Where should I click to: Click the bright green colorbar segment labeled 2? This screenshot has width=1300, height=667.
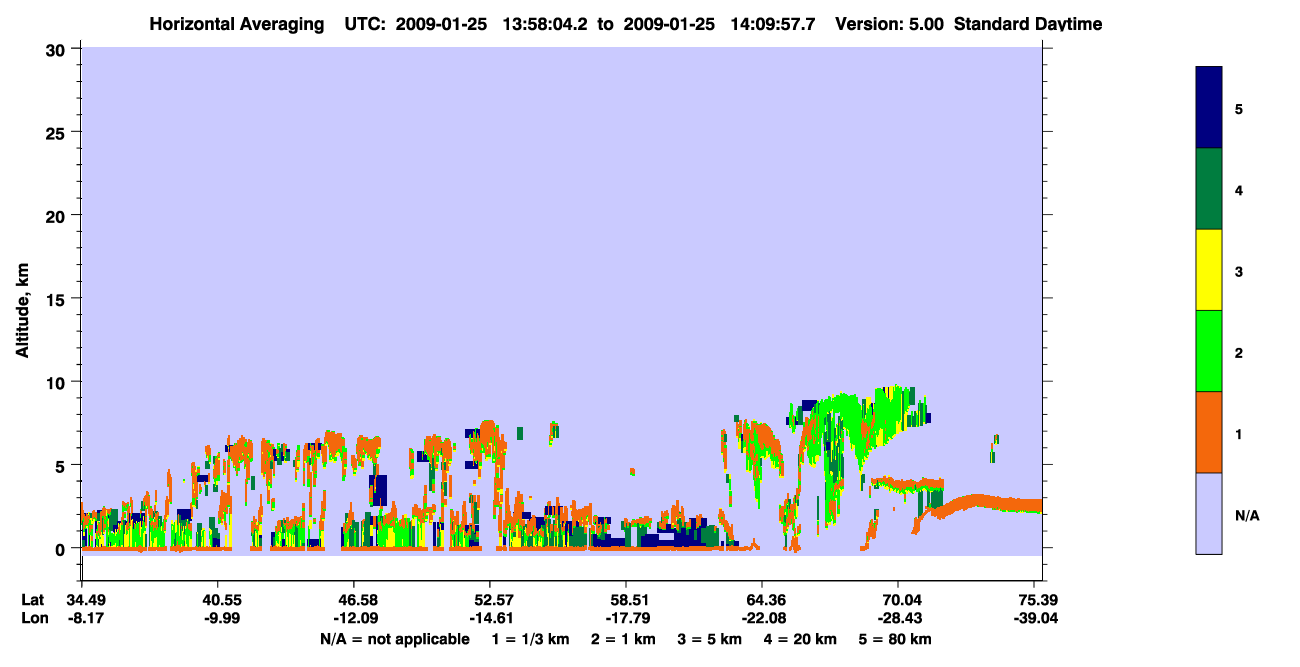(1209, 351)
